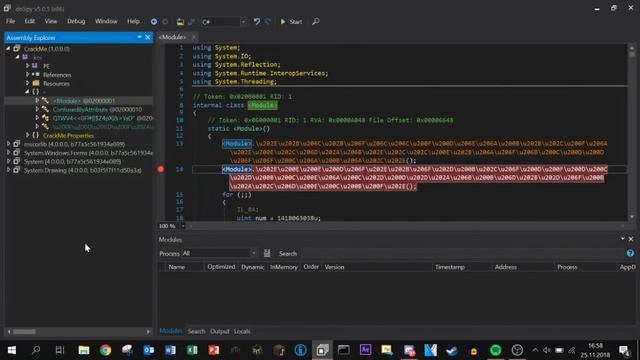Expand the System.Drawing assembly node

pos(8,170)
